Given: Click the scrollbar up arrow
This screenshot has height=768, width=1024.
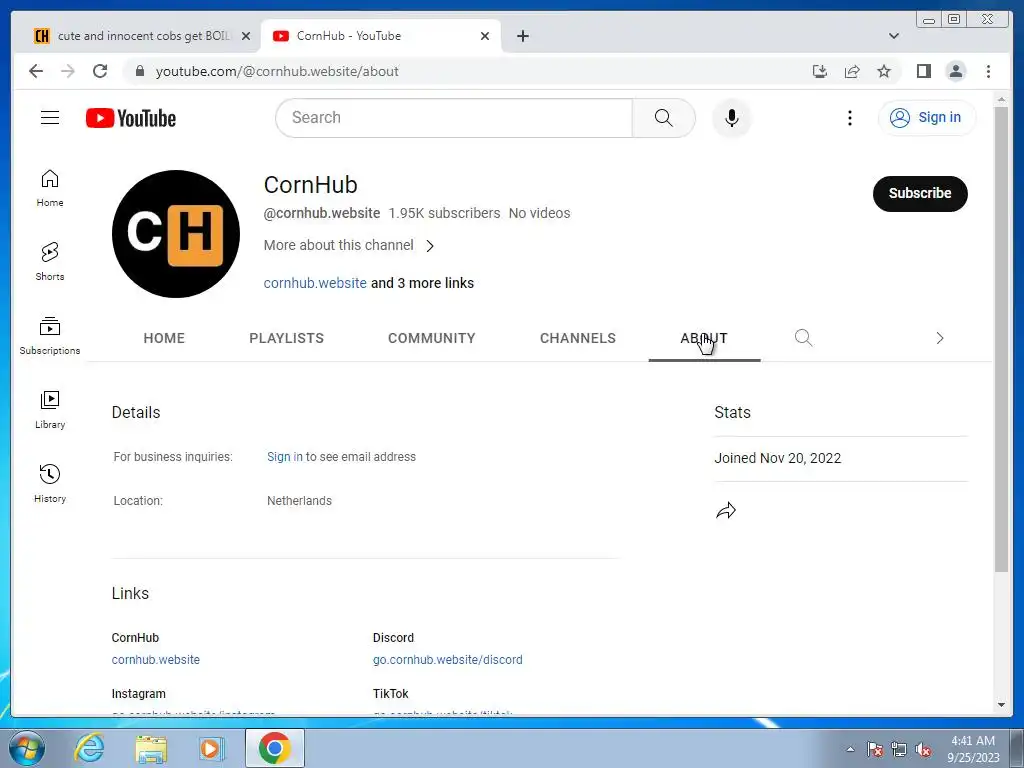Looking at the screenshot, I should pos(1001,100).
